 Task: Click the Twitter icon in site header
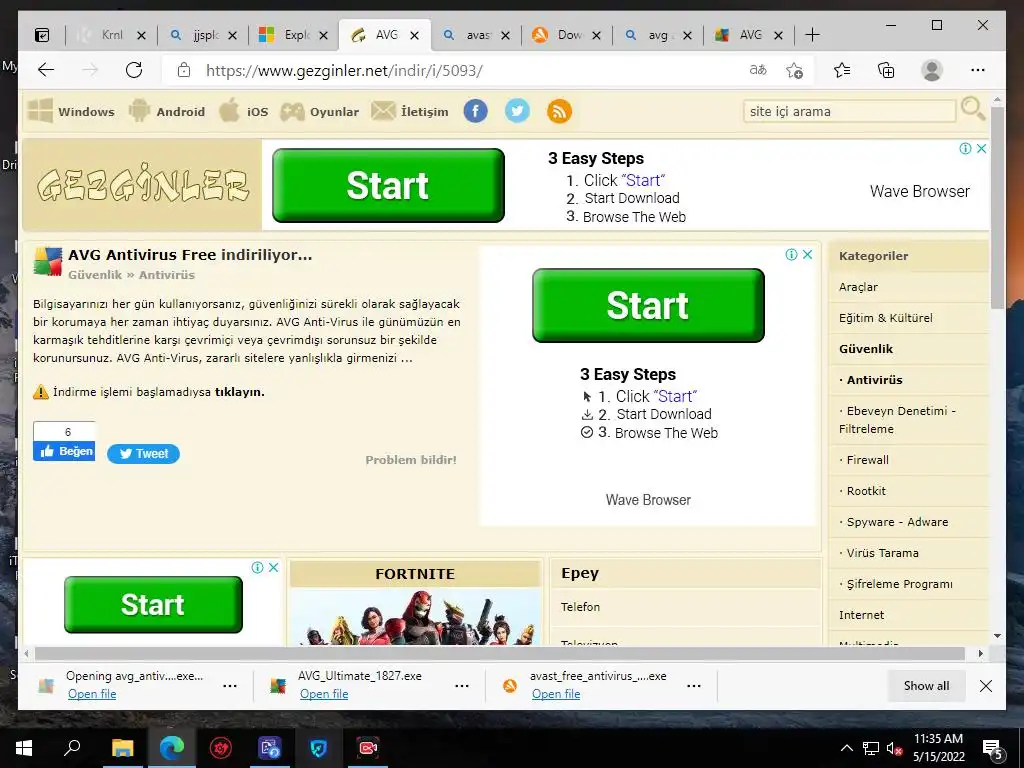[x=517, y=111]
